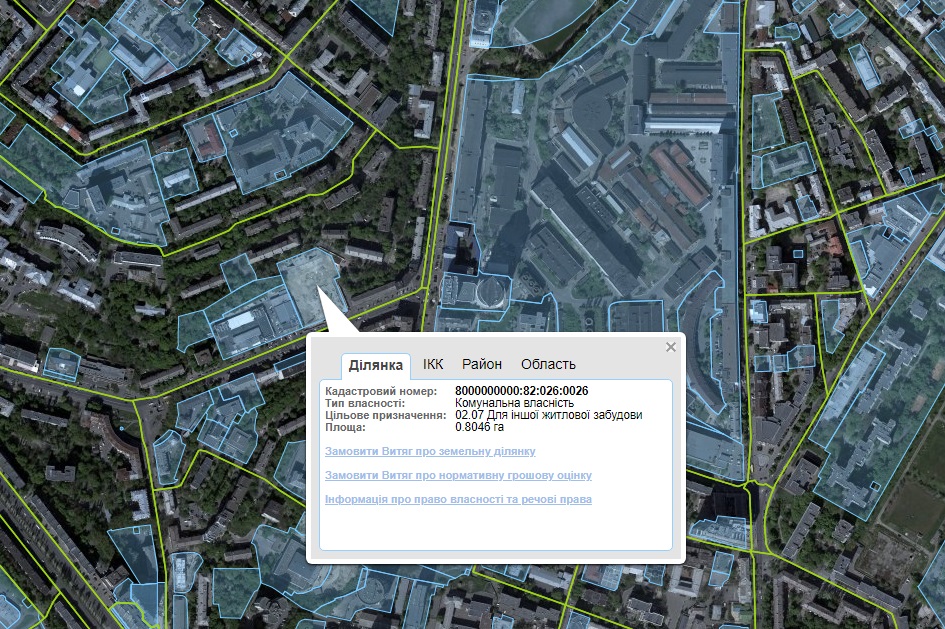Viewport: 945px width, 629px height.
Task: Click the cadastral number 8000000000:82:026:0026
Action: [x=521, y=391]
